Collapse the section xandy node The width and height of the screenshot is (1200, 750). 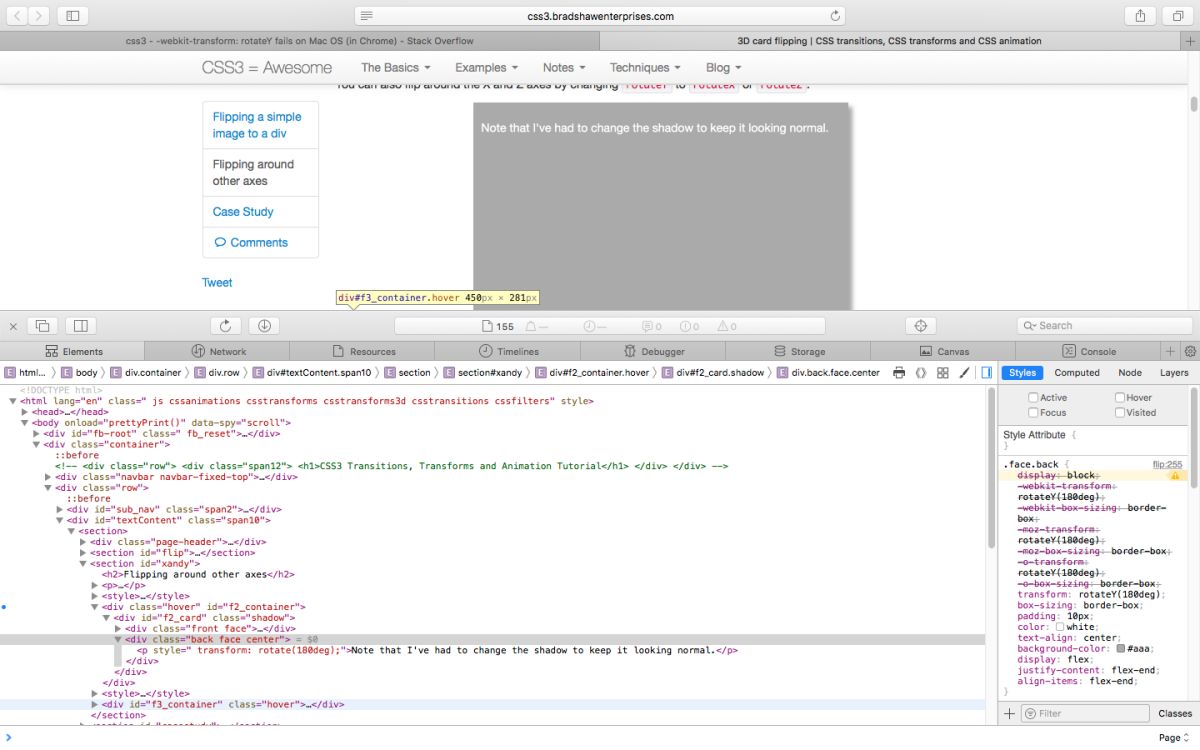point(84,563)
